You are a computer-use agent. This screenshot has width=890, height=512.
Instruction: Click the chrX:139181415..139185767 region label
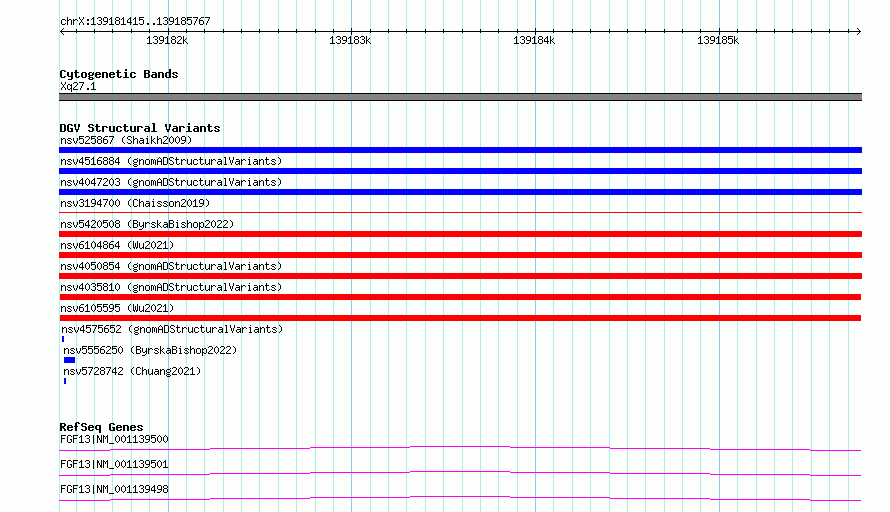point(135,22)
